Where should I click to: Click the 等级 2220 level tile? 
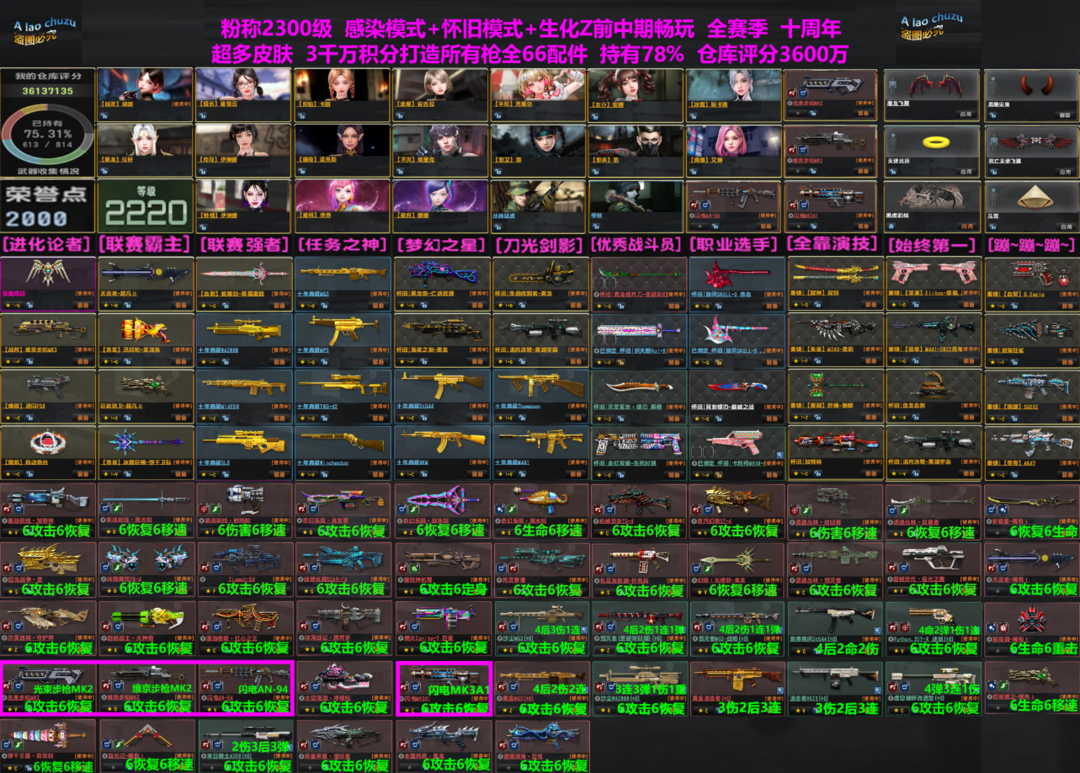tap(145, 207)
